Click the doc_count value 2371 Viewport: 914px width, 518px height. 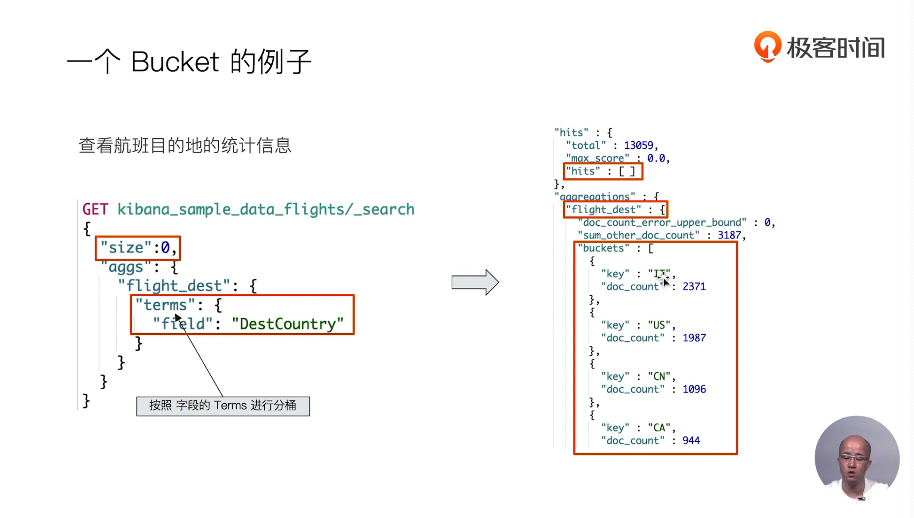pos(694,286)
